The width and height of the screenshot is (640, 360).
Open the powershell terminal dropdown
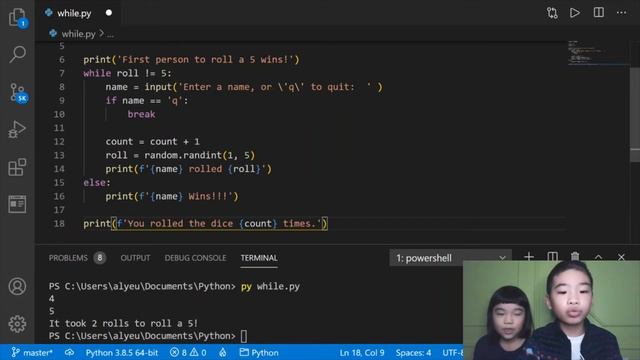[450, 258]
